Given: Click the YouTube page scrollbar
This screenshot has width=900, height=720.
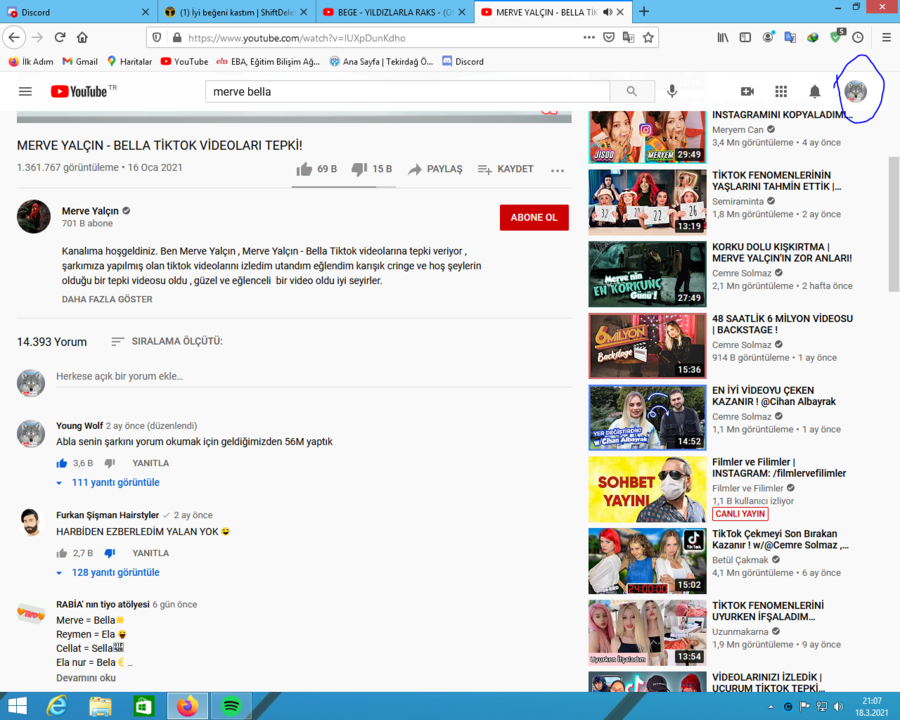Looking at the screenshot, I should [894, 224].
